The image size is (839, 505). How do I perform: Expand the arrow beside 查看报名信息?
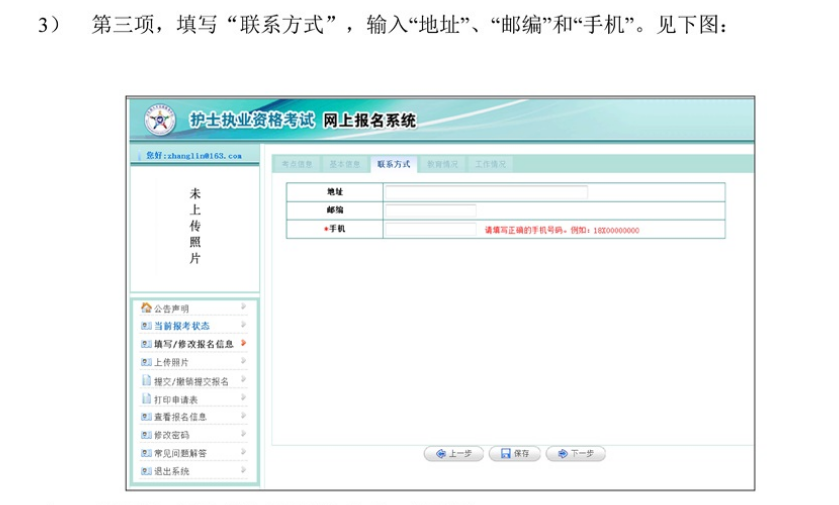tap(243, 417)
